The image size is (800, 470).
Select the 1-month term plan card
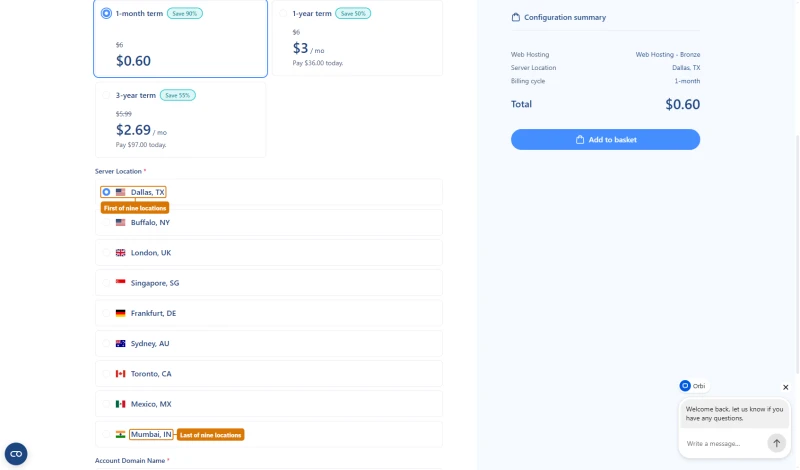tap(180, 39)
